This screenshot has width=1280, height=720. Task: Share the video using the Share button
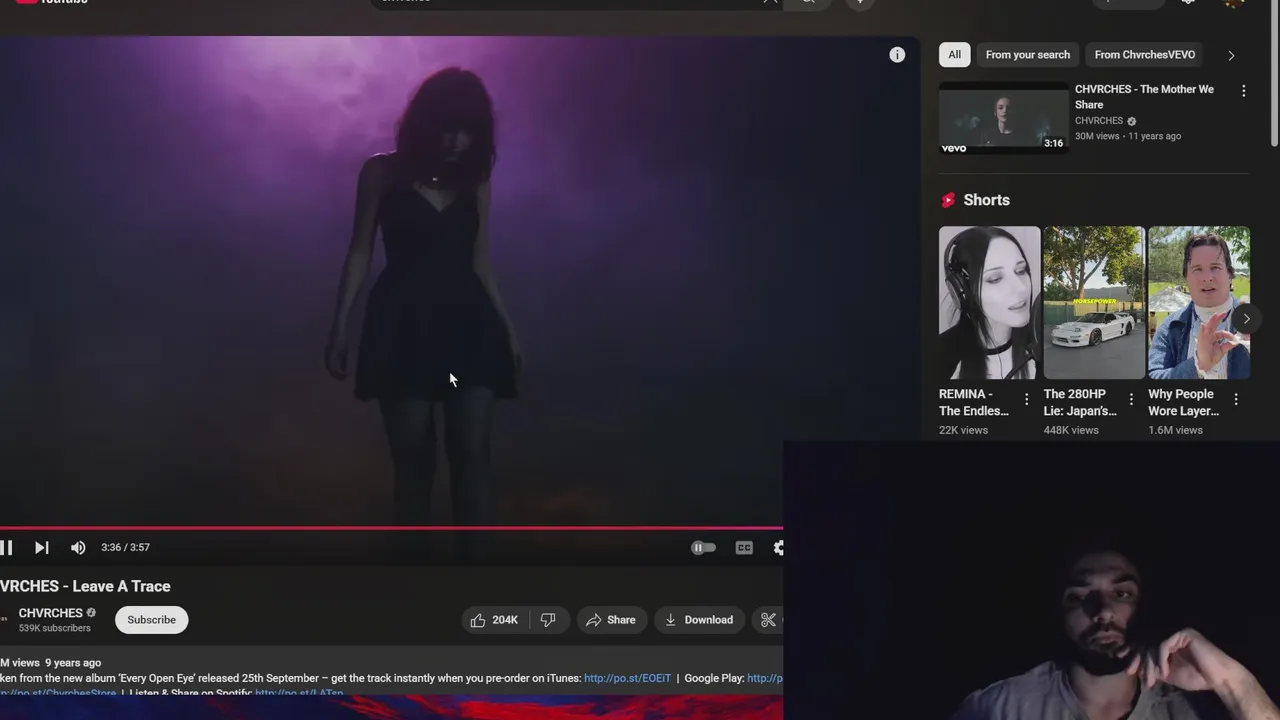tap(611, 620)
